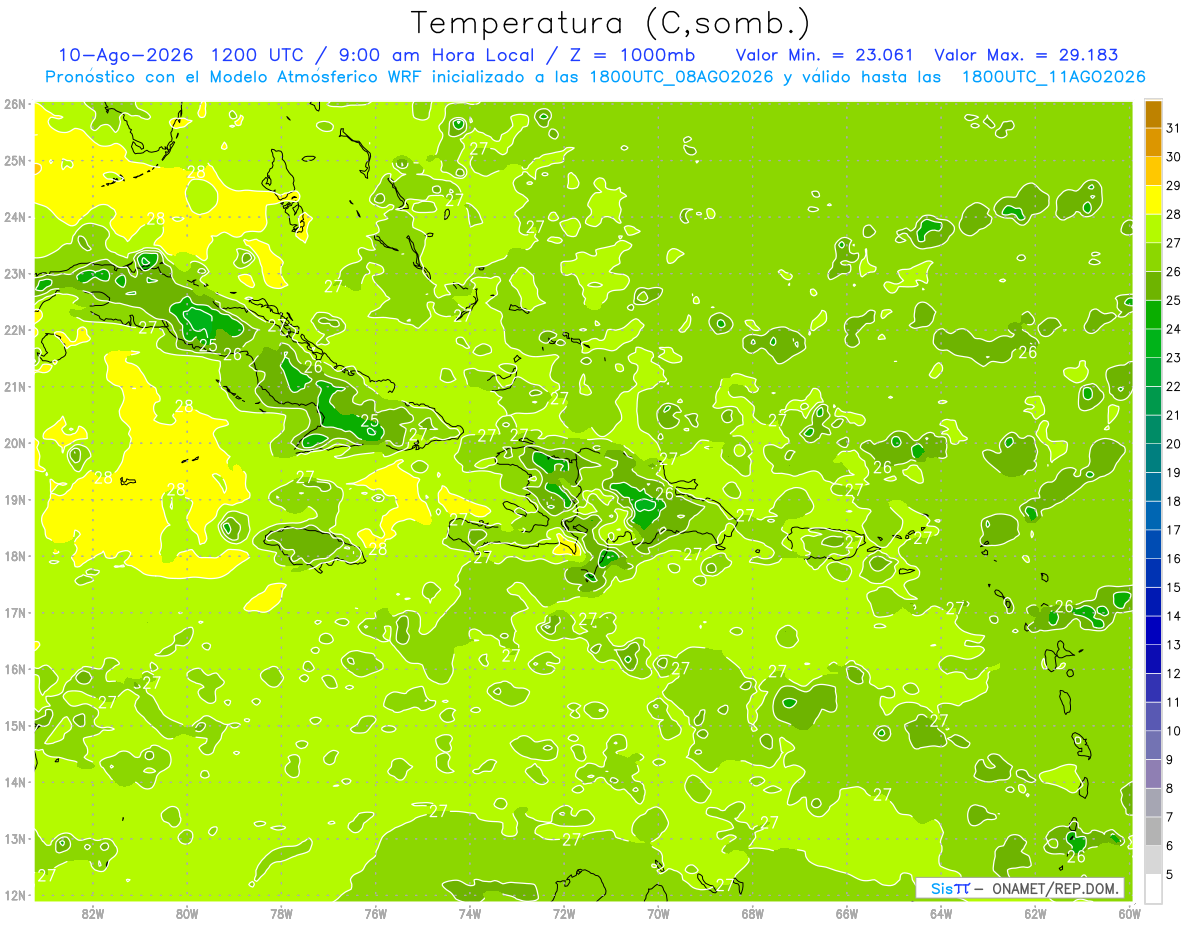The height and width of the screenshot is (927, 1200).
Task: Click the white legend swatch below 5
Action: [x=1153, y=888]
